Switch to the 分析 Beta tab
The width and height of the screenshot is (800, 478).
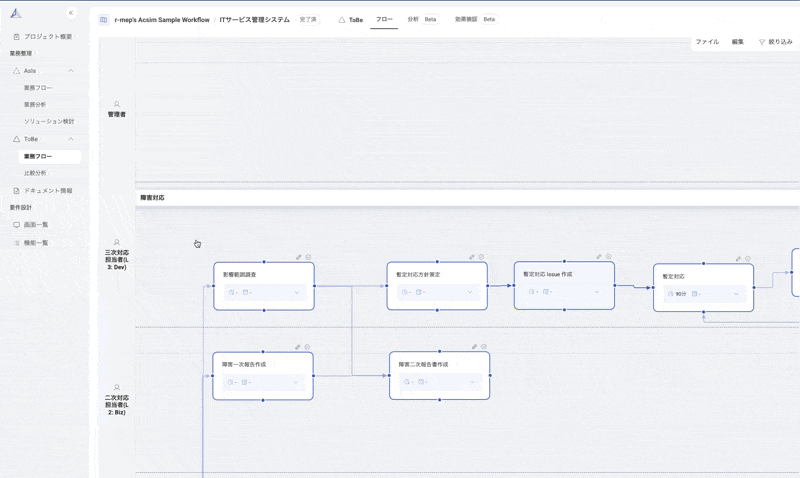point(422,19)
